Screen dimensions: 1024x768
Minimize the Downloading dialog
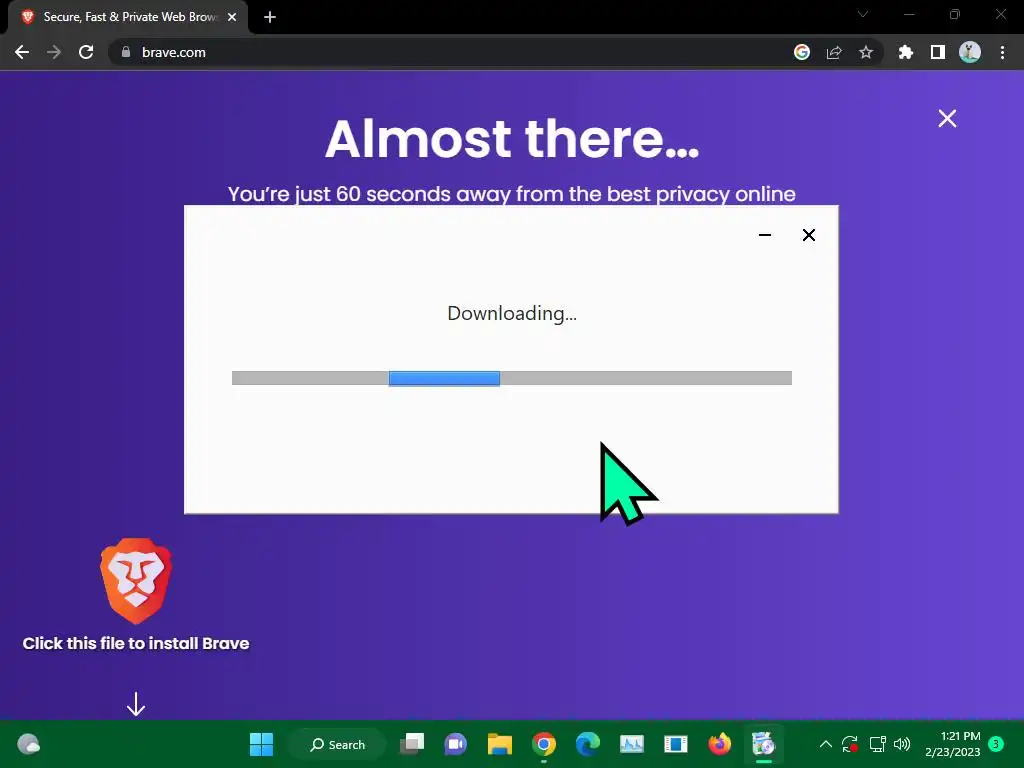[765, 235]
